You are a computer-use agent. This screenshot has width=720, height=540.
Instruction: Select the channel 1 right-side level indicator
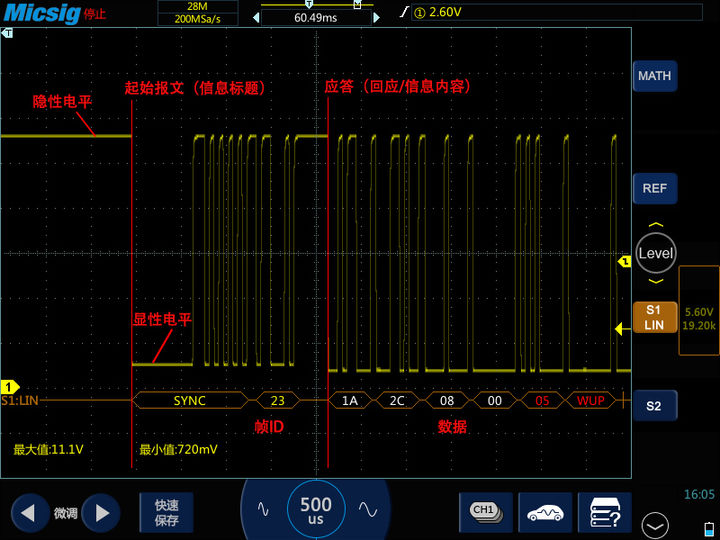(x=624, y=262)
